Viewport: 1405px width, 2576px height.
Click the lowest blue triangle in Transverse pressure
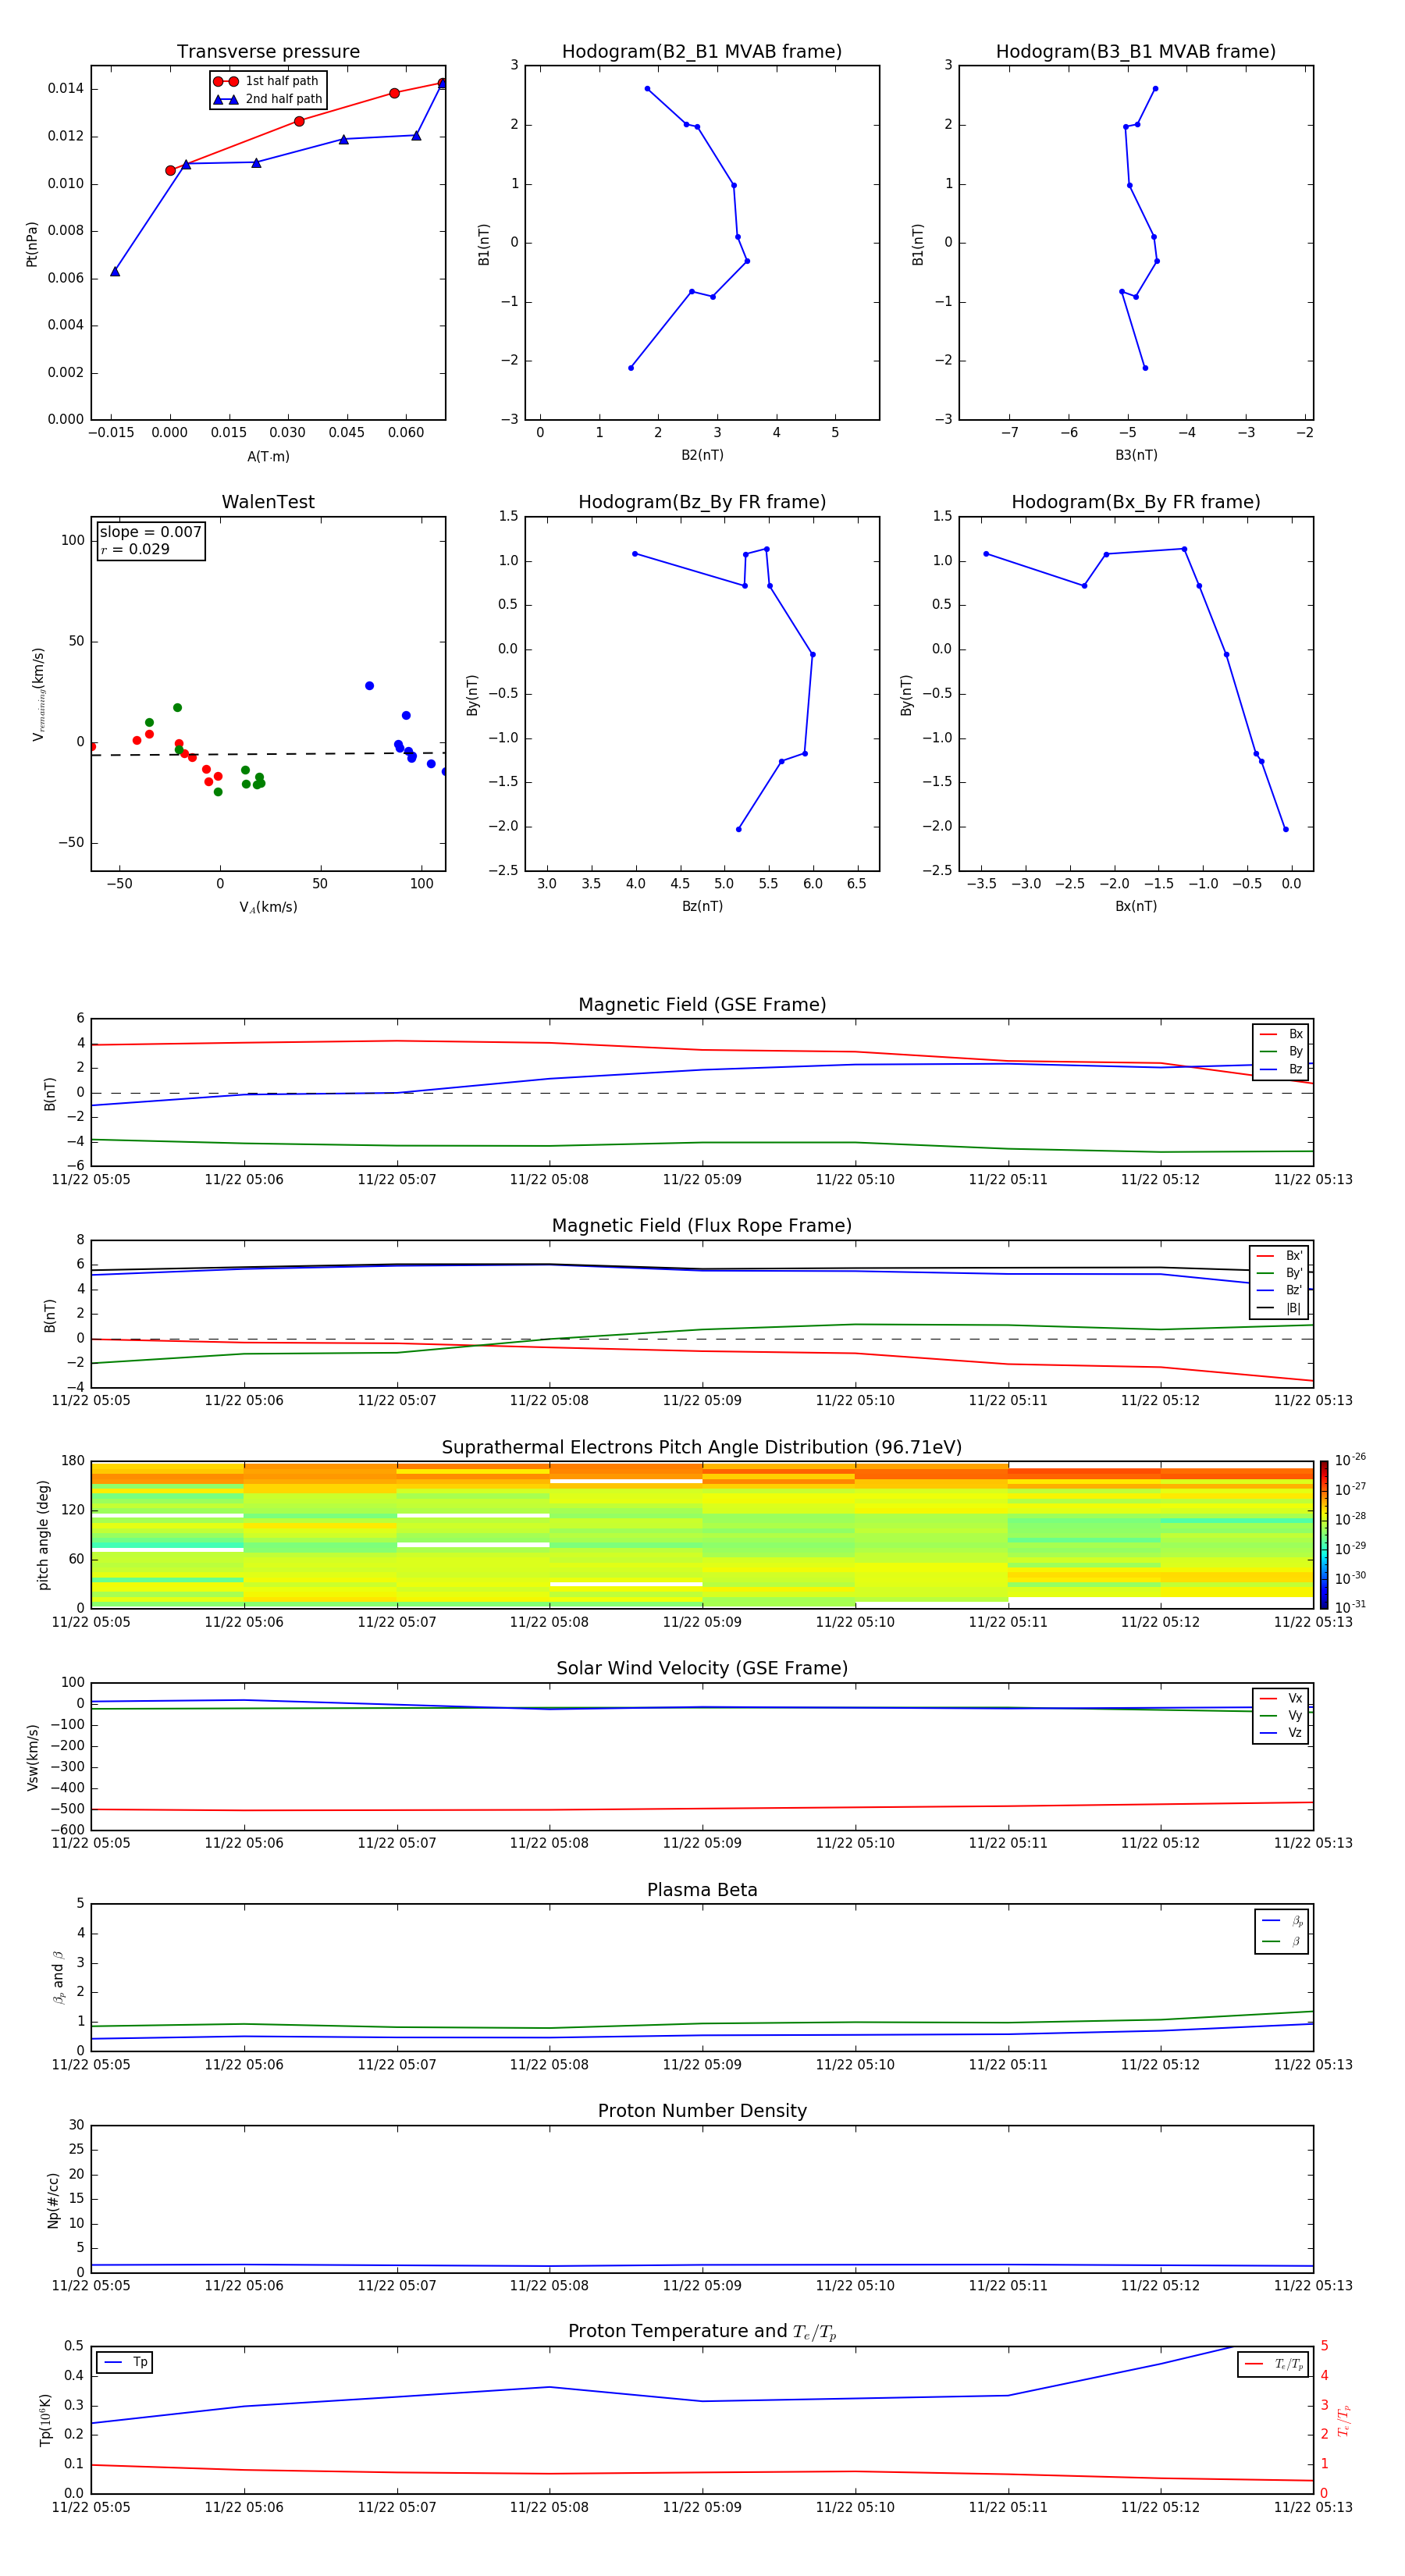115,271
